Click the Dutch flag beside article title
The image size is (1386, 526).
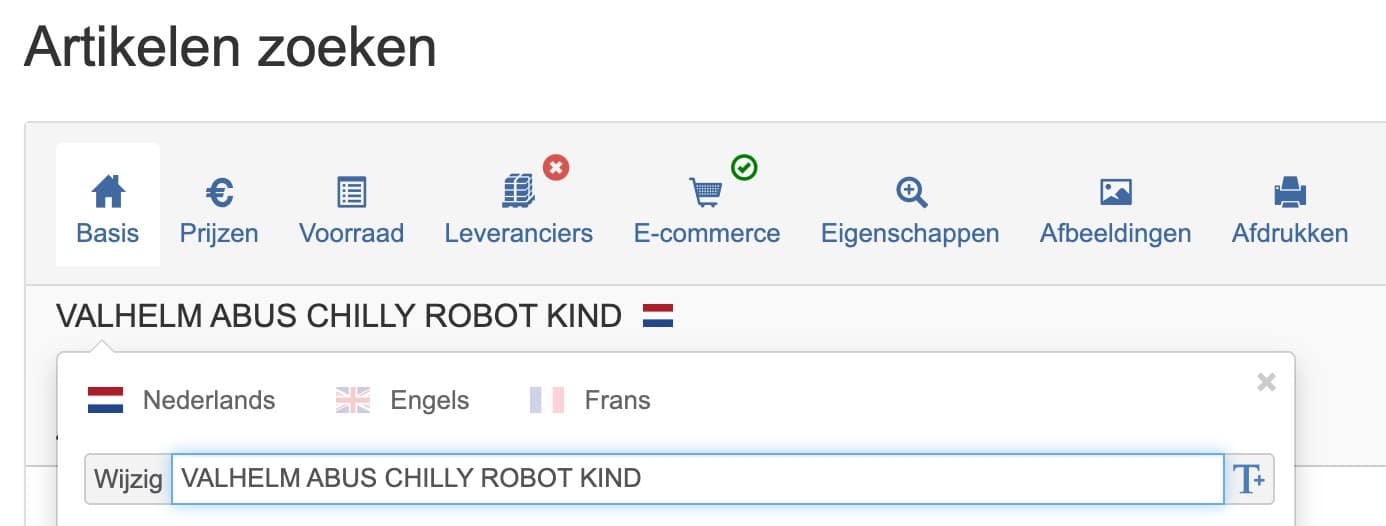tap(658, 316)
